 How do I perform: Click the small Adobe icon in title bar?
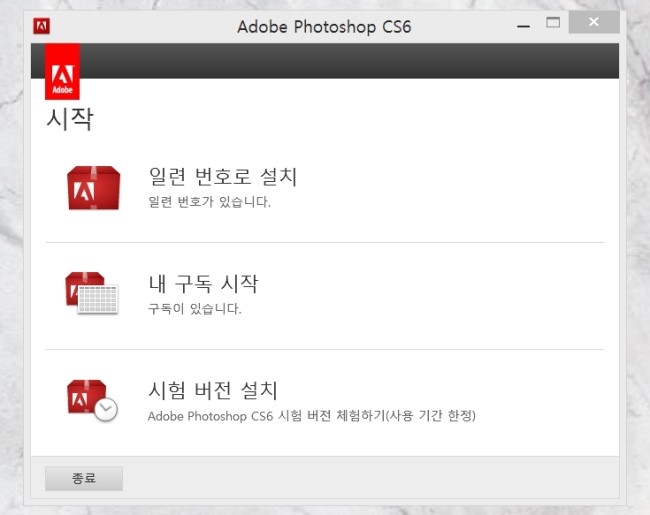pyautogui.click(x=41, y=26)
